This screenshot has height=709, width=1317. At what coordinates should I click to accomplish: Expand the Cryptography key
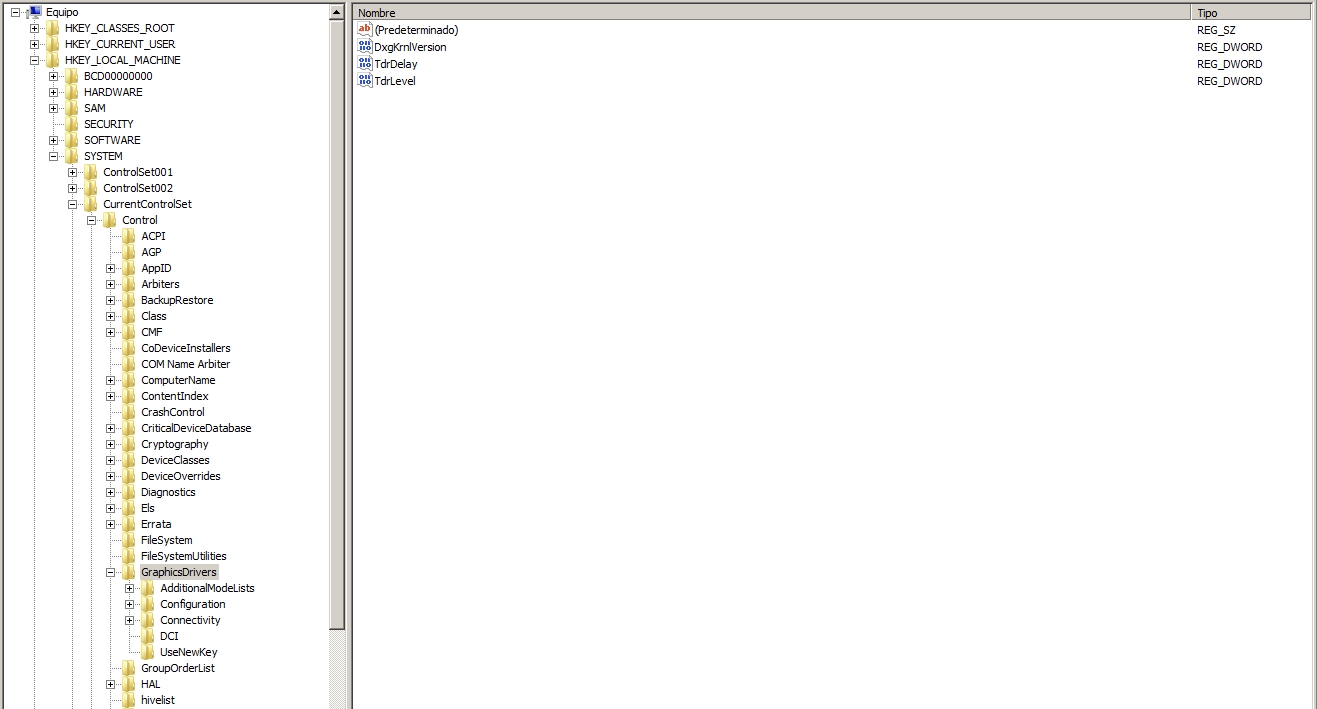(x=110, y=444)
